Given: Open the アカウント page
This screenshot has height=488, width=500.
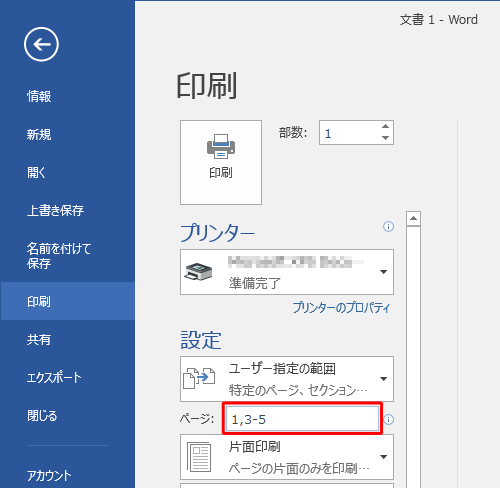Looking at the screenshot, I should pos(49,476).
